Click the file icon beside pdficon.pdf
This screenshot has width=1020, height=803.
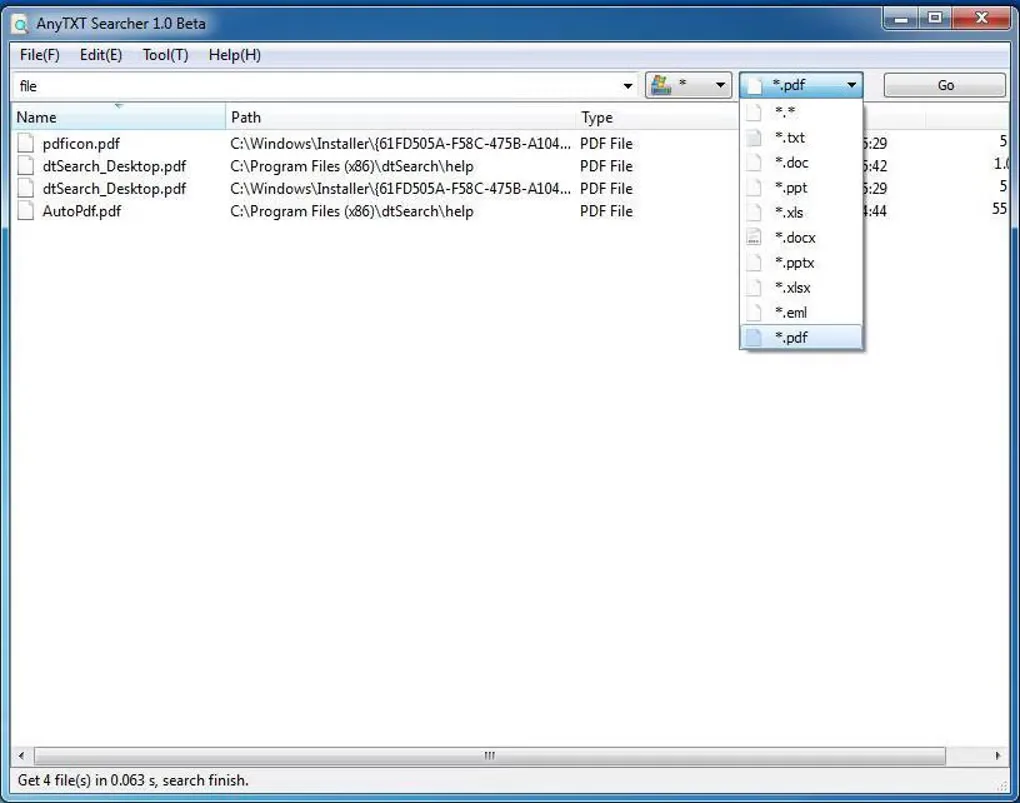coord(25,143)
